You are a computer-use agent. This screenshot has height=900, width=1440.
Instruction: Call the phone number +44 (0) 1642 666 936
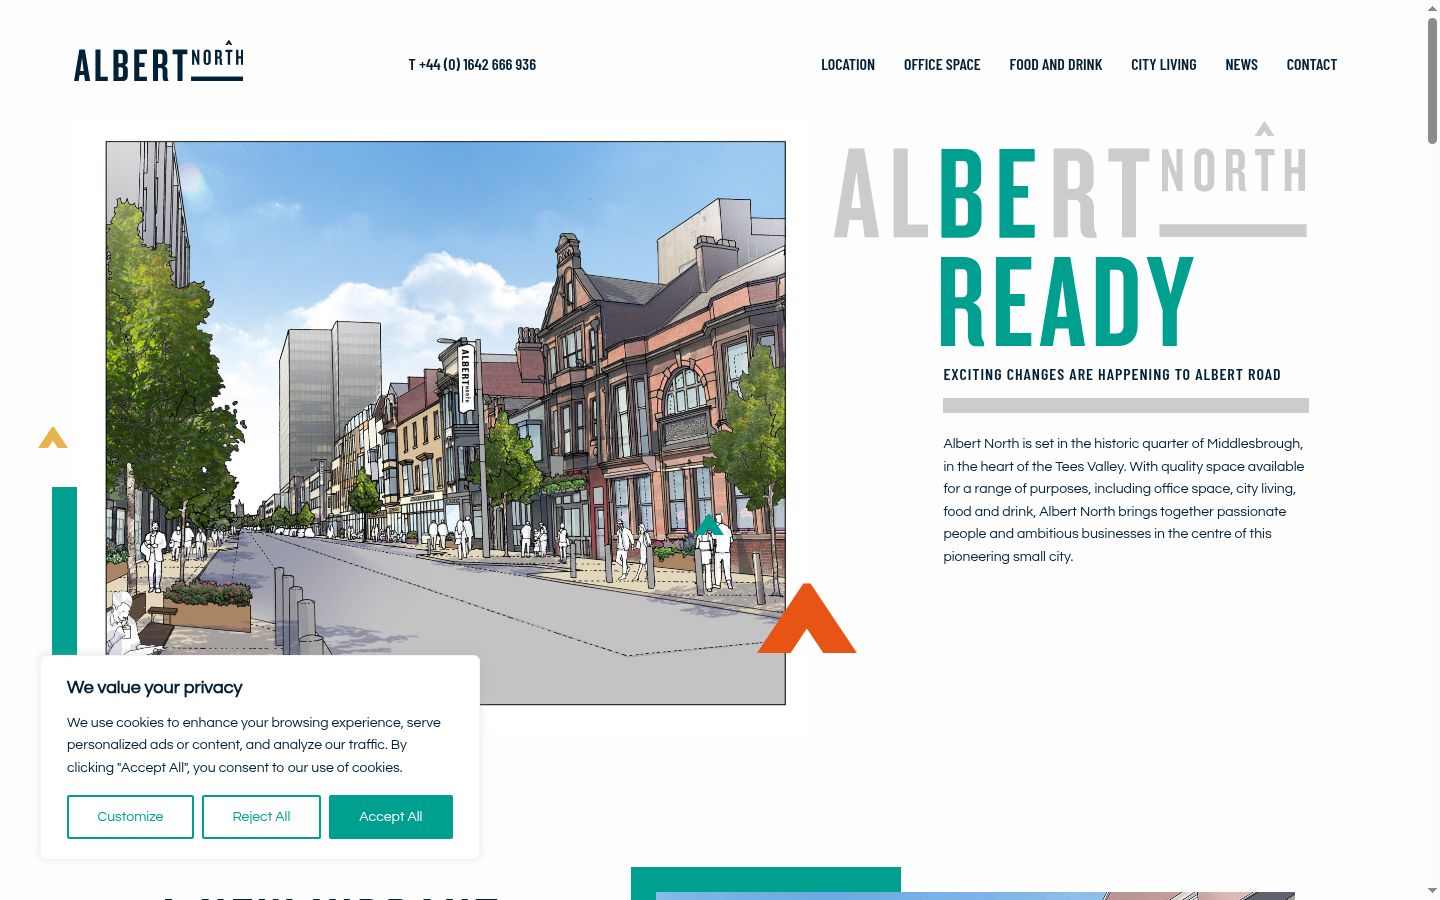pos(472,65)
